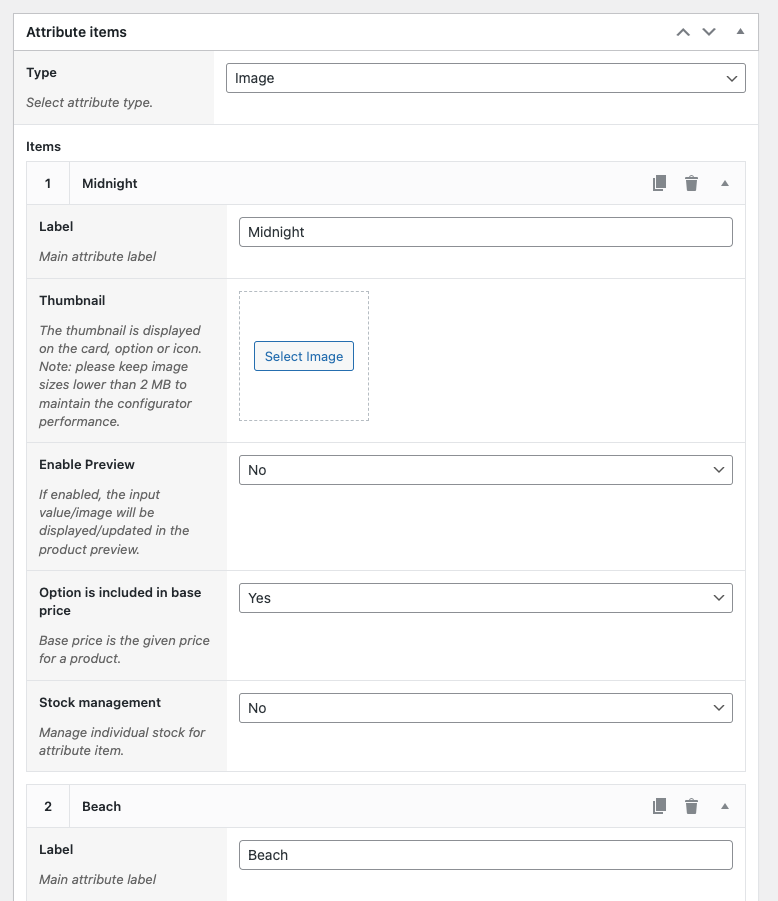This screenshot has height=901, width=778.
Task: Open the Stock management dropdown
Action: pyautogui.click(x=485, y=707)
